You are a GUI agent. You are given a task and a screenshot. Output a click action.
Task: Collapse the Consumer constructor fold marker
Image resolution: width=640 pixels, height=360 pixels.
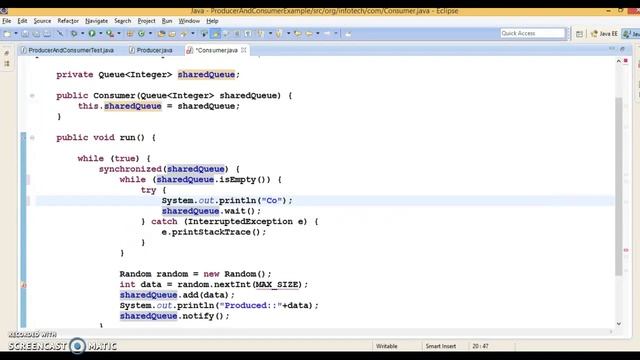(32, 96)
